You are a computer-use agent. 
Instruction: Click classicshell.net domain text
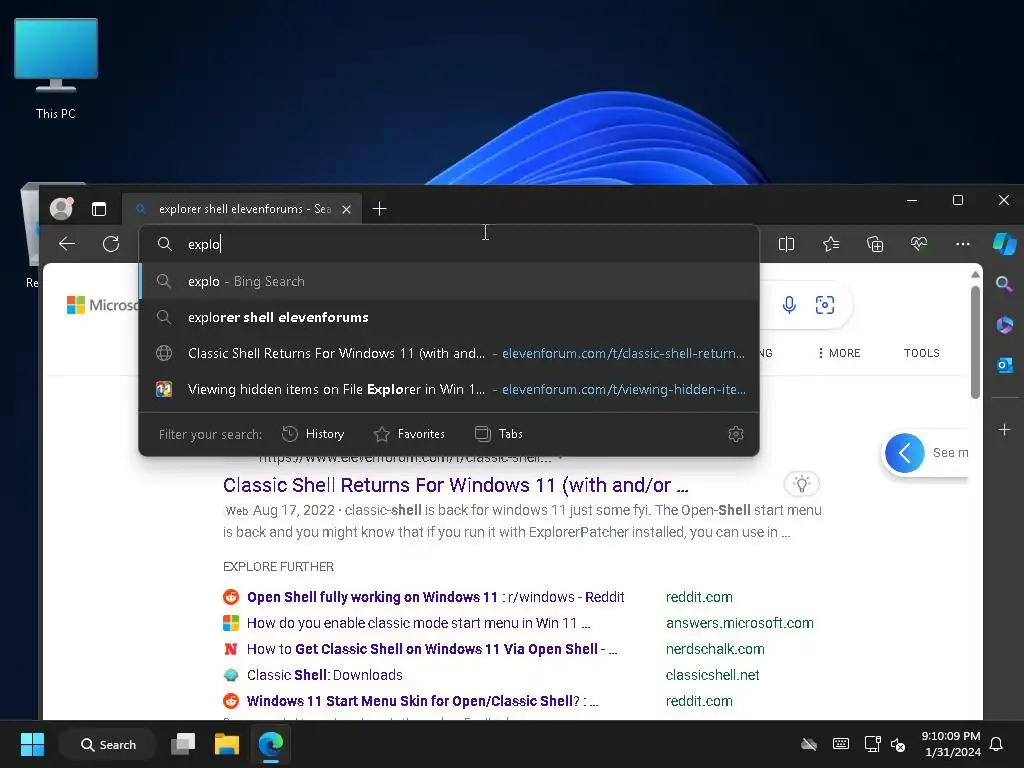click(x=712, y=675)
